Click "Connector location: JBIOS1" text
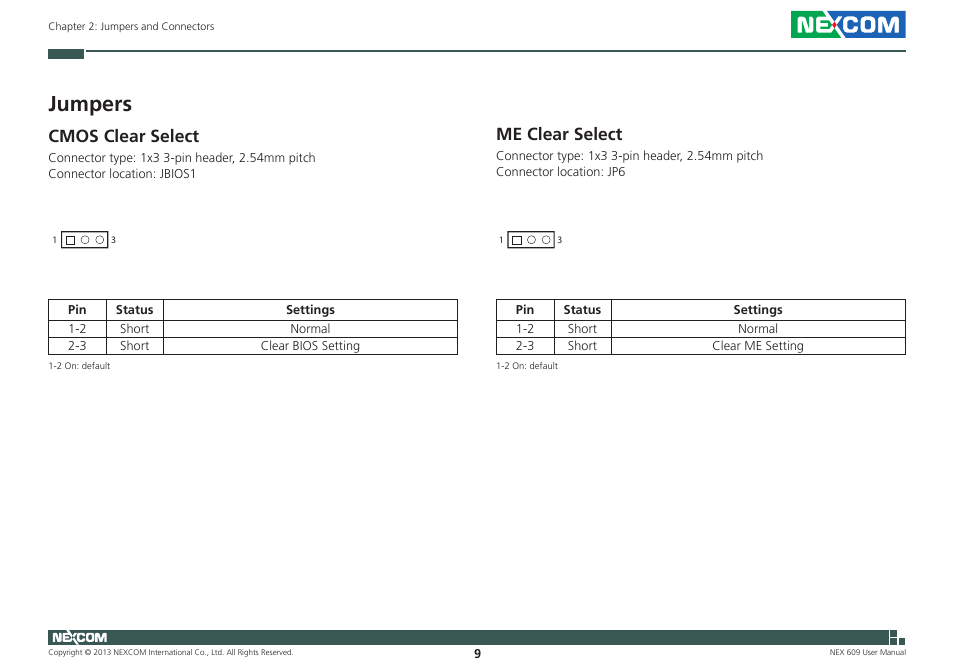 (x=122, y=174)
